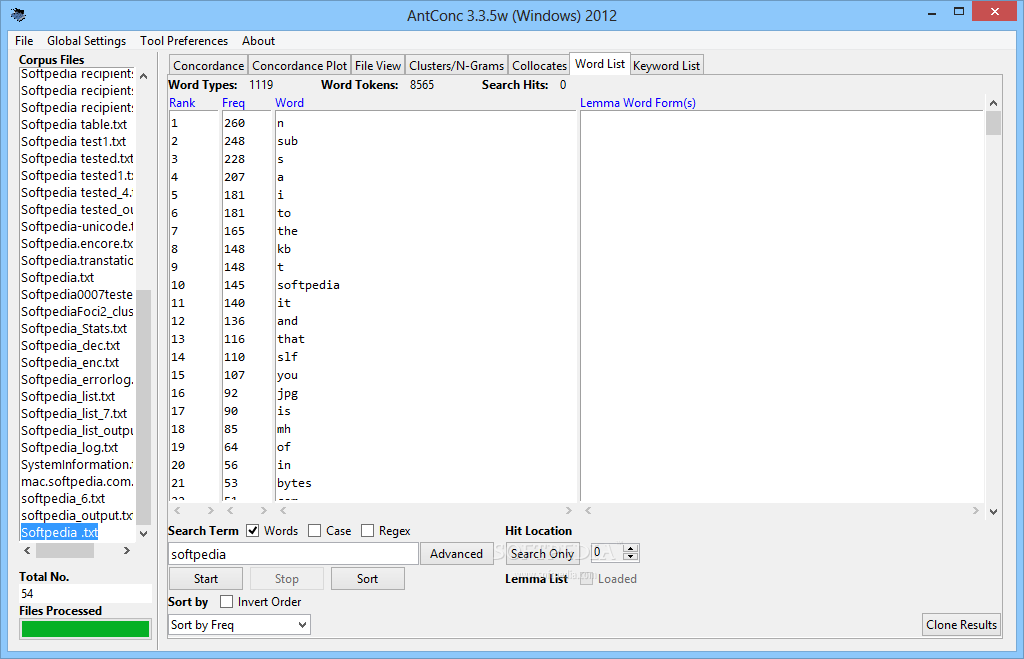Click the Total No. value field
The width and height of the screenshot is (1024, 659).
click(86, 594)
